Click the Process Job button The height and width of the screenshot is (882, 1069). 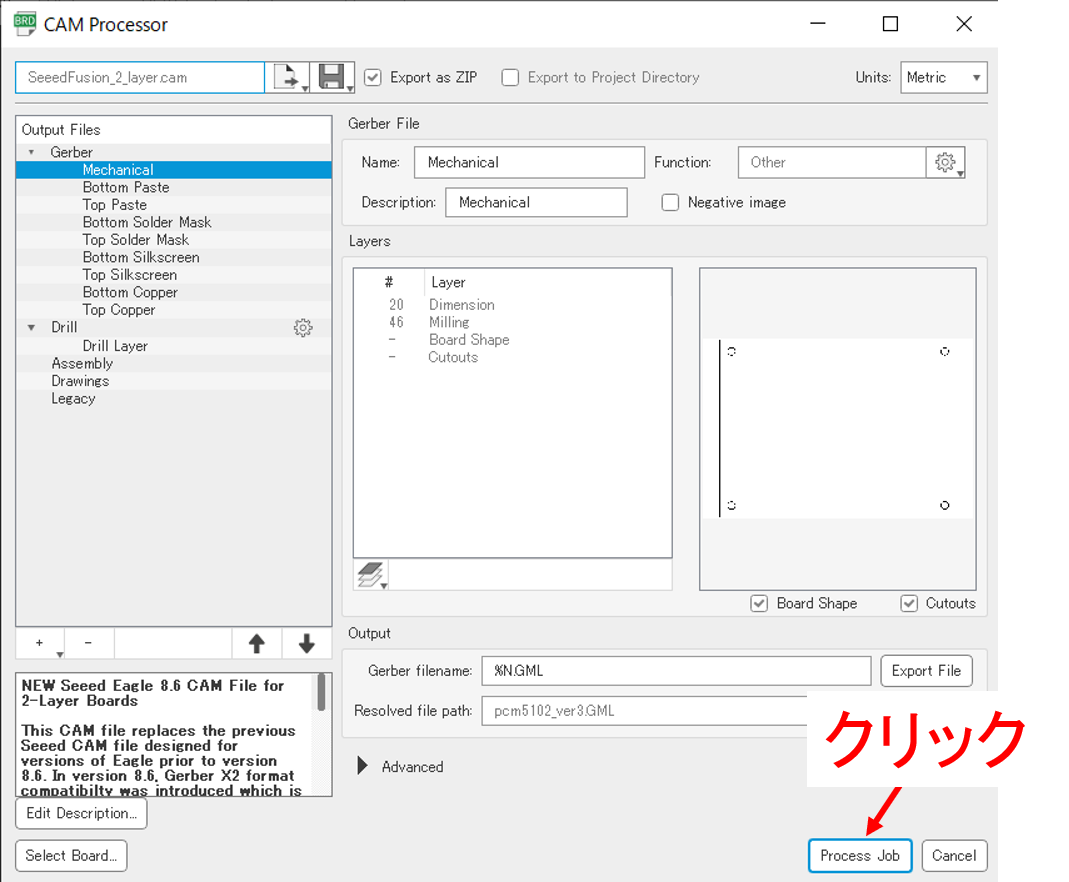tap(860, 855)
